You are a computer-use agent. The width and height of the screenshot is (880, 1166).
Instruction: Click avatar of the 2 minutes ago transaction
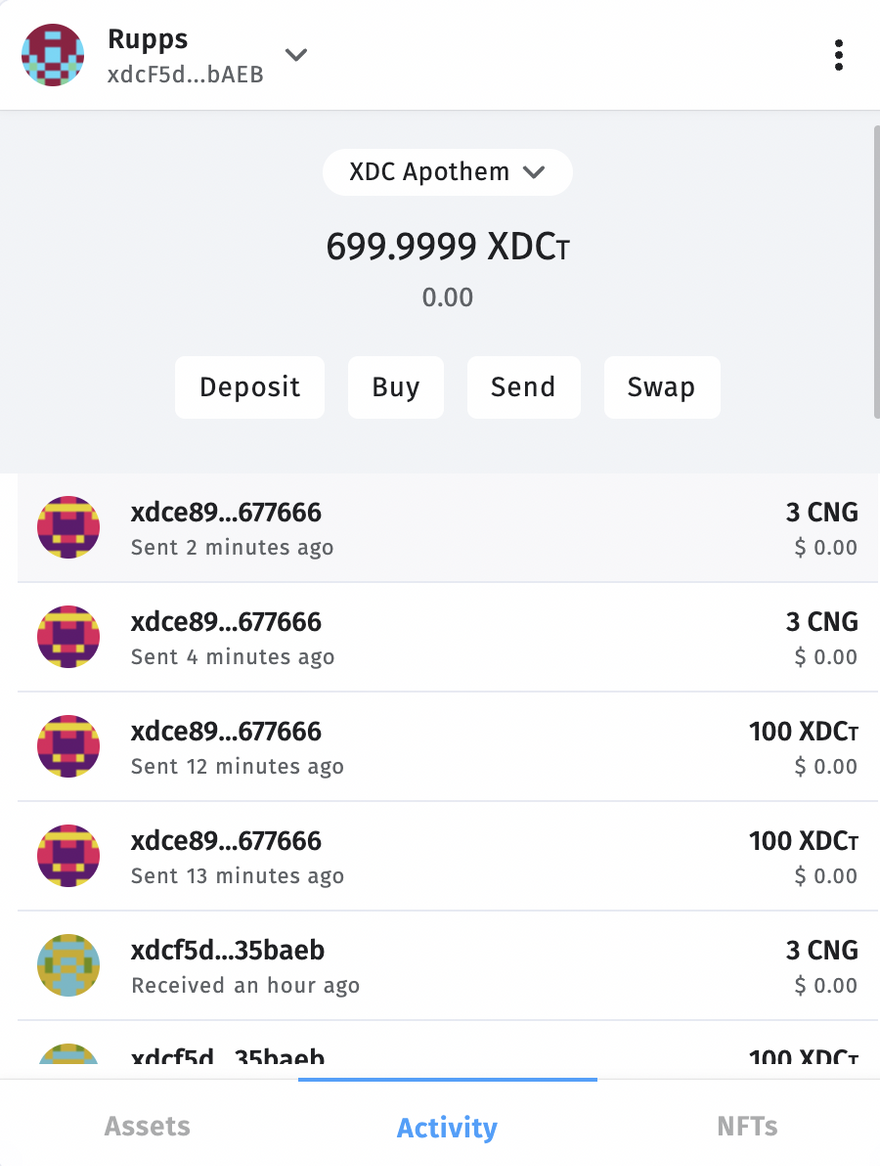point(68,527)
